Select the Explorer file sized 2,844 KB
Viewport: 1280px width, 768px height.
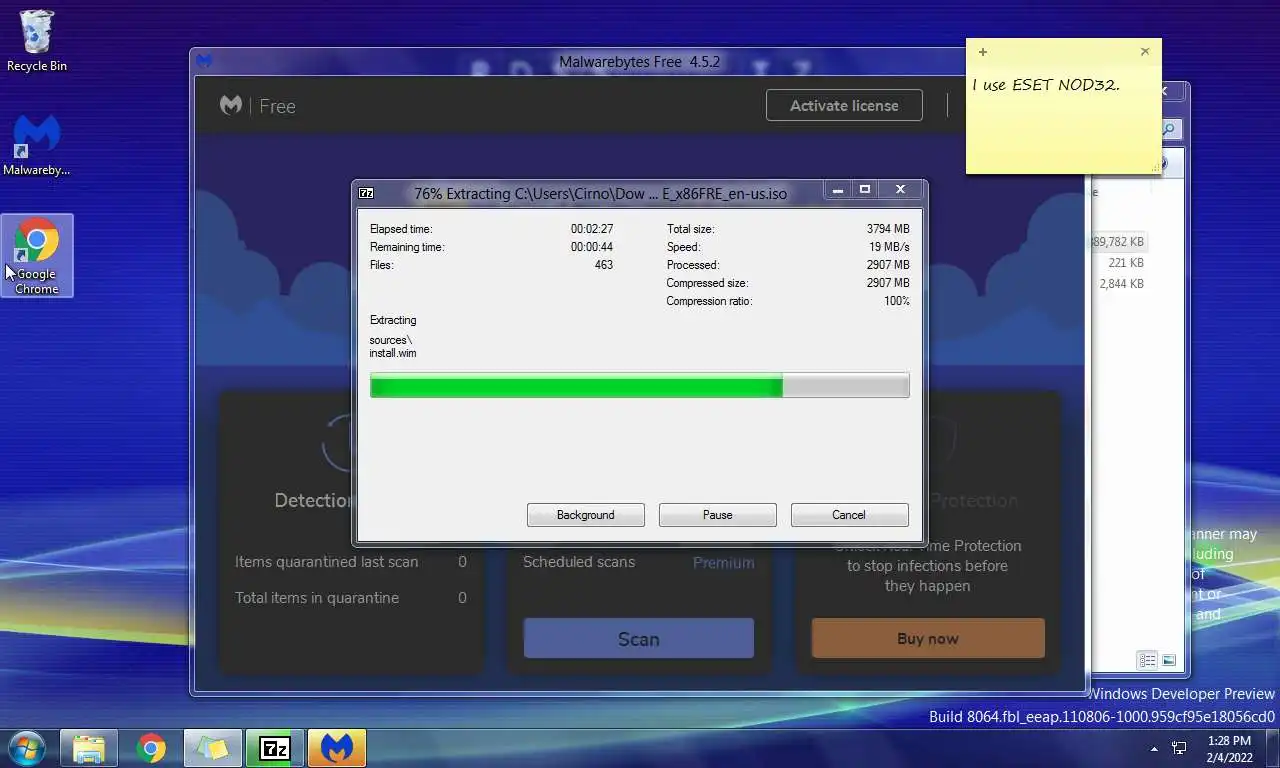coord(1121,284)
